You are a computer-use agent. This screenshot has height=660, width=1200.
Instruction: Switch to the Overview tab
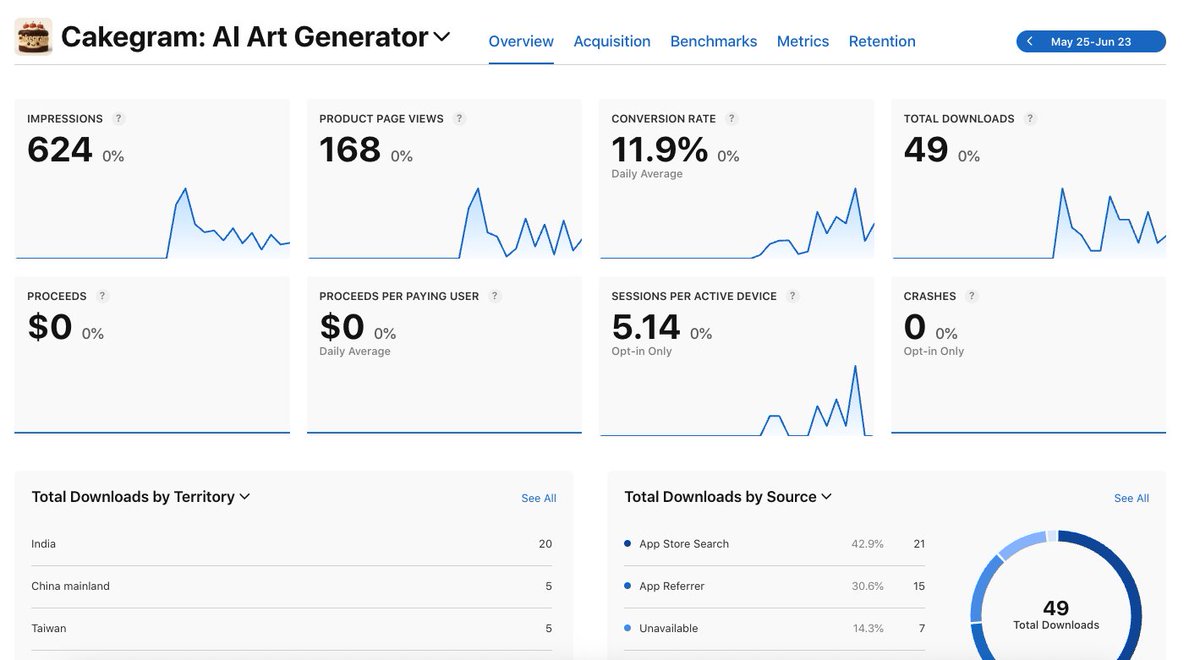click(x=521, y=41)
